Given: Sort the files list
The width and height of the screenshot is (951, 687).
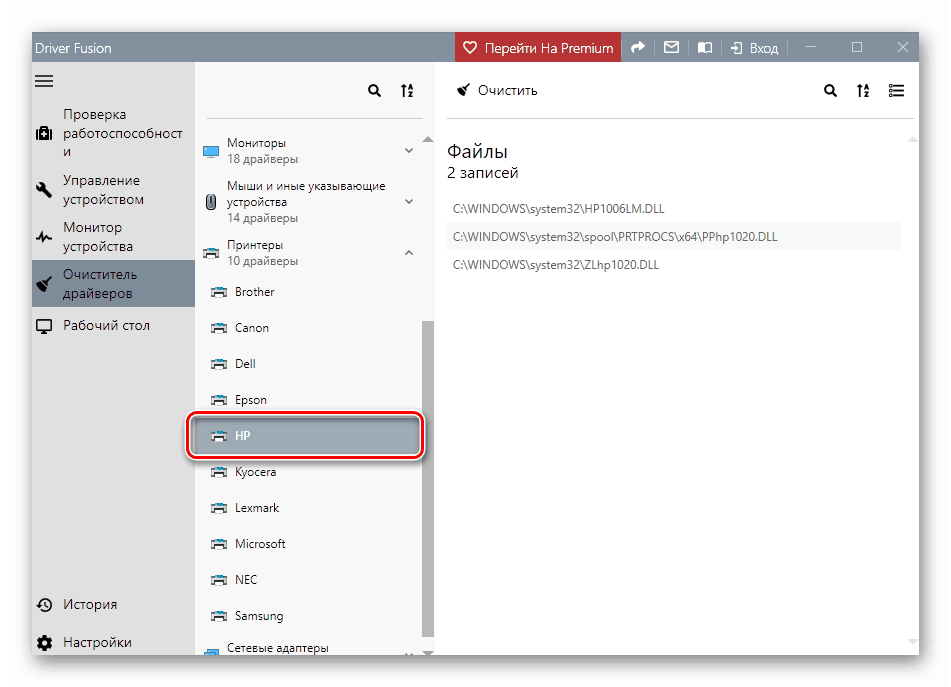Looking at the screenshot, I should (863, 91).
